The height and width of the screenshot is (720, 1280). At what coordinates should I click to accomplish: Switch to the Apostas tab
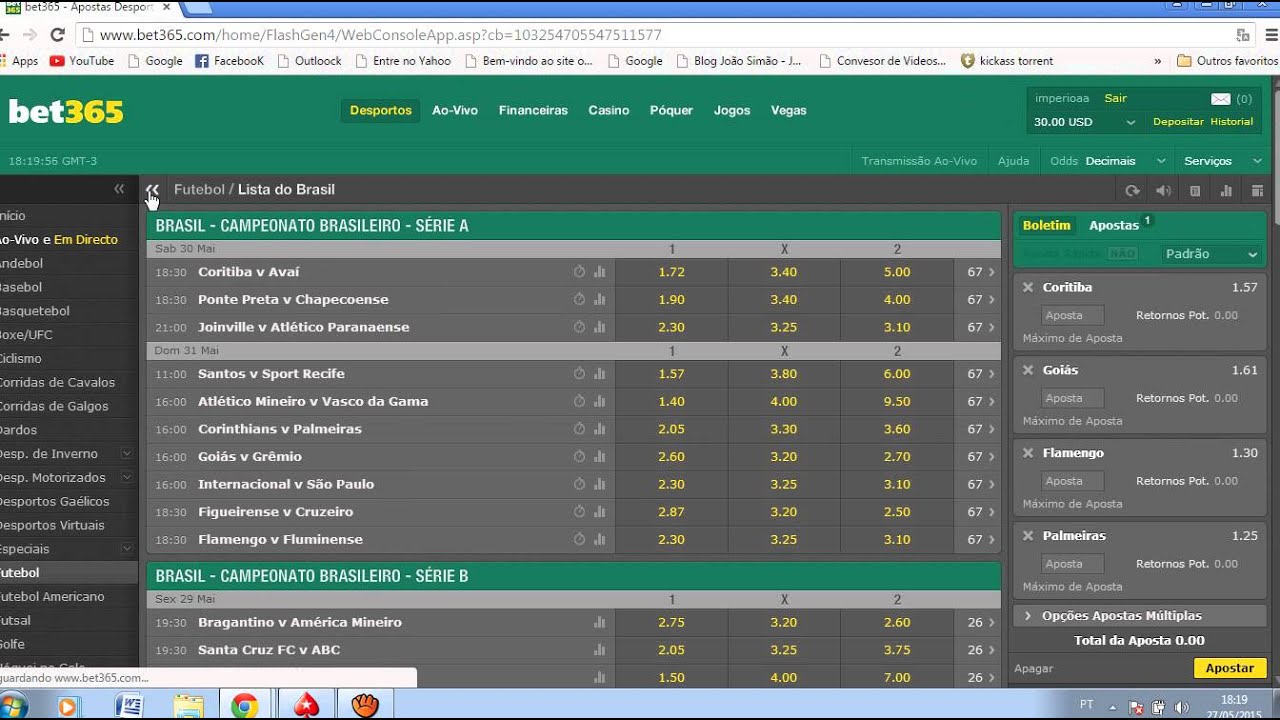pyautogui.click(x=1114, y=226)
